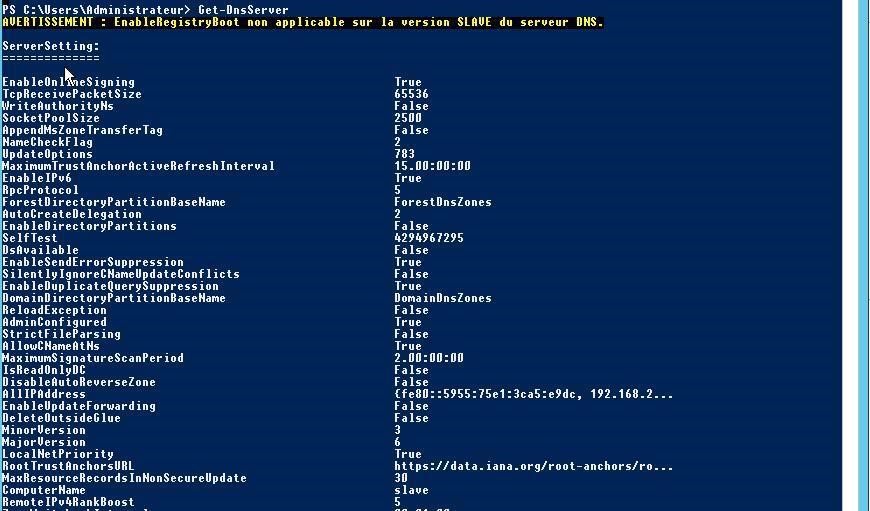
Task: Click the MaximumSignatureScanPeriod property name
Action: (93, 358)
